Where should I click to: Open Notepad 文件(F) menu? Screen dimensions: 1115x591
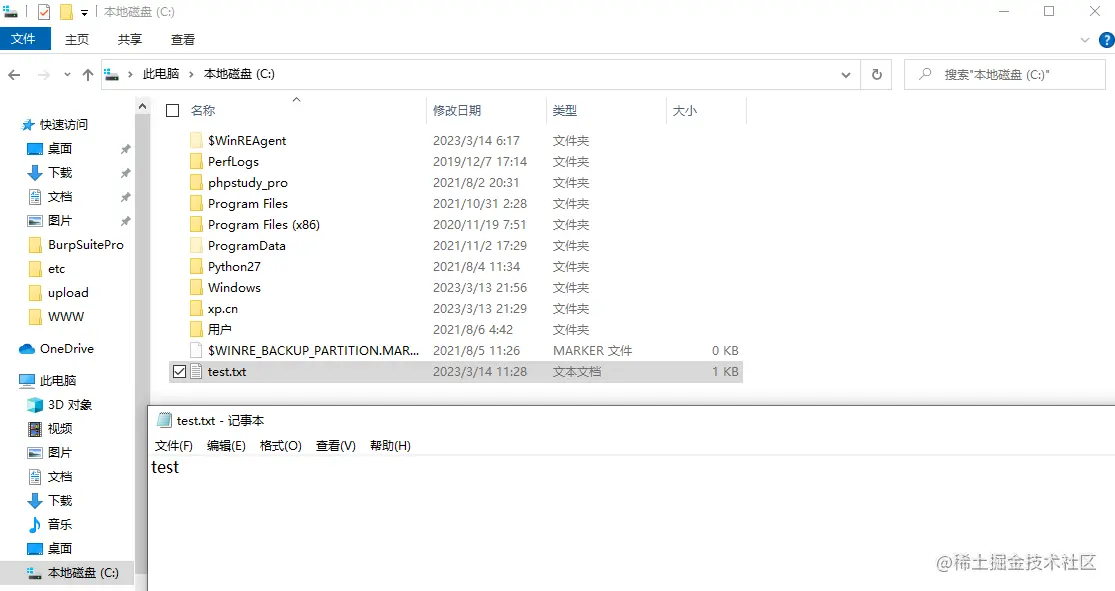click(174, 446)
